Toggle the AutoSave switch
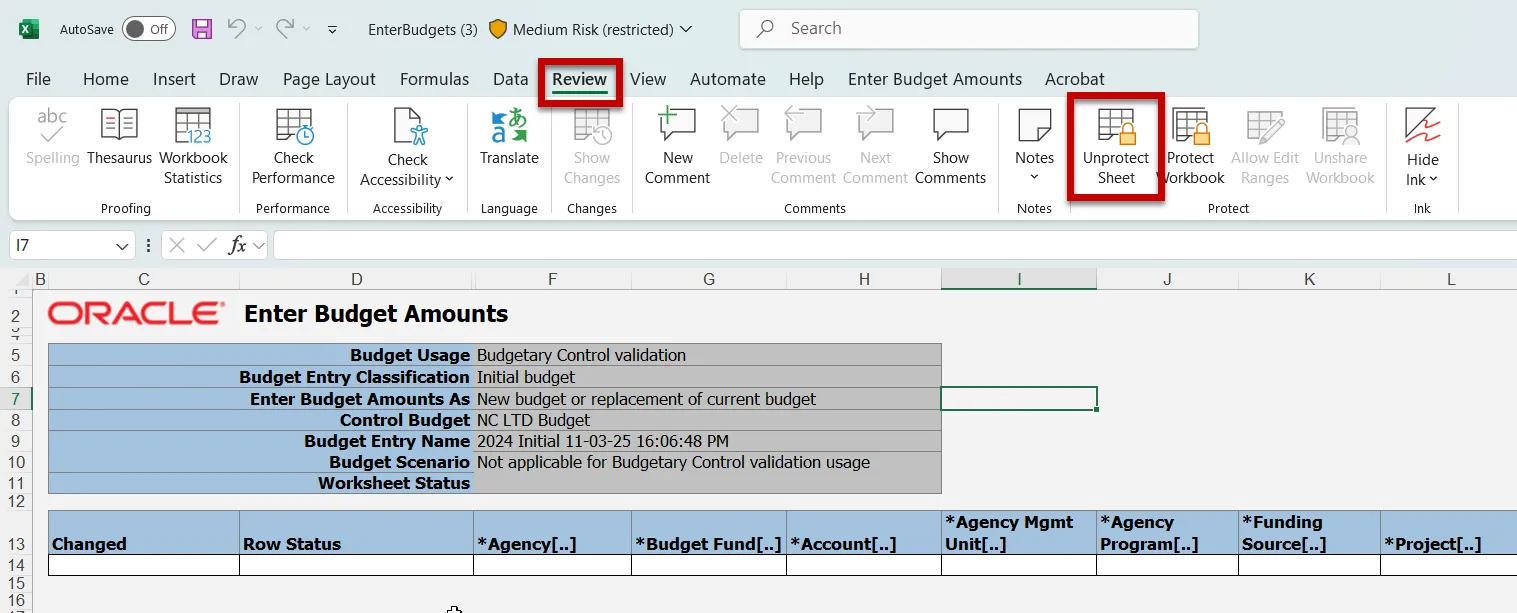Screen dimensions: 1517x613 [148, 29]
